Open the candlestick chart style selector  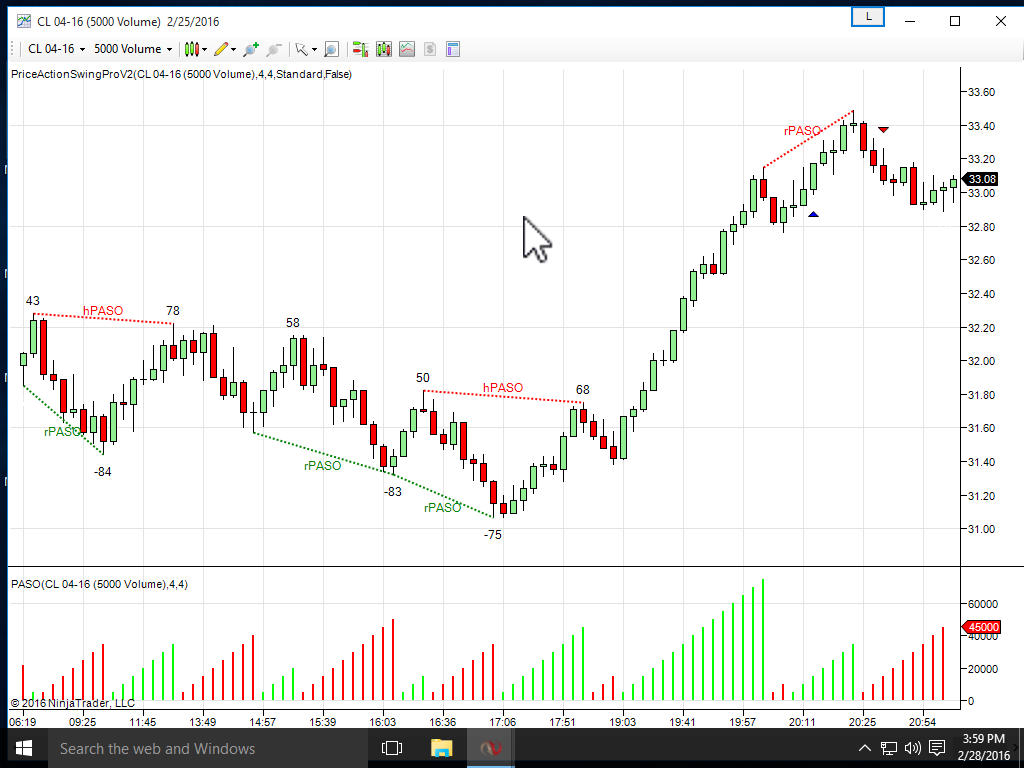coord(191,49)
